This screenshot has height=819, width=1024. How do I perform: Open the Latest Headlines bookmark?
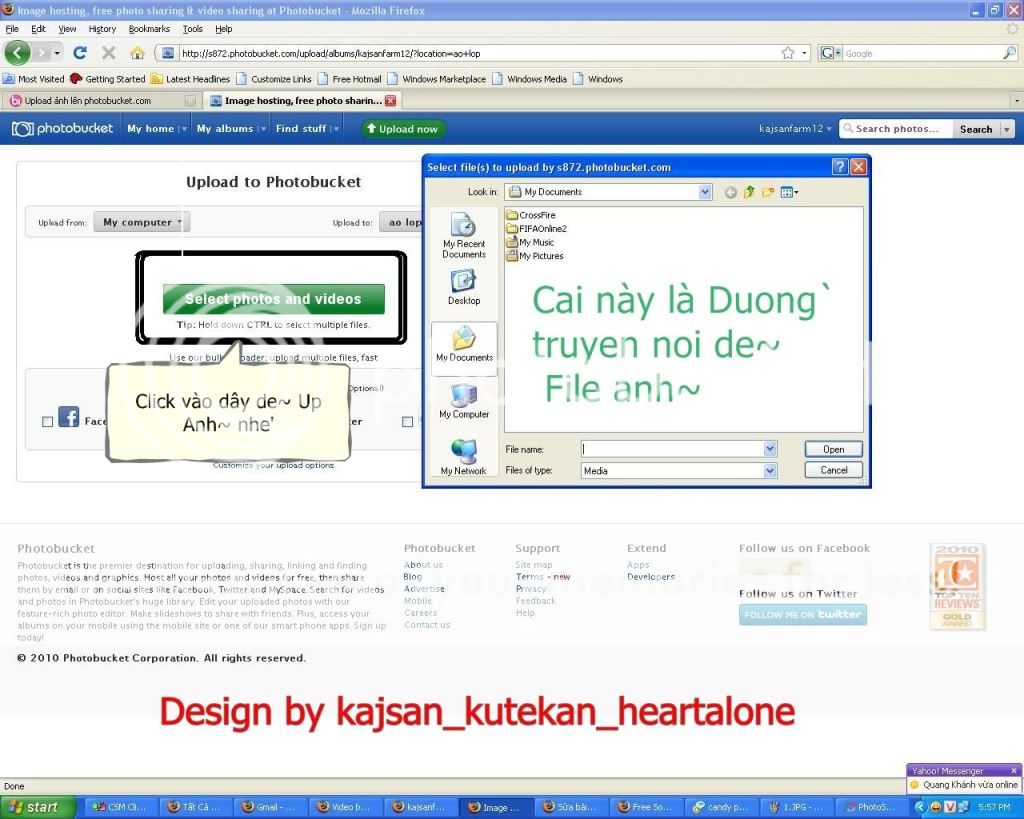191,79
